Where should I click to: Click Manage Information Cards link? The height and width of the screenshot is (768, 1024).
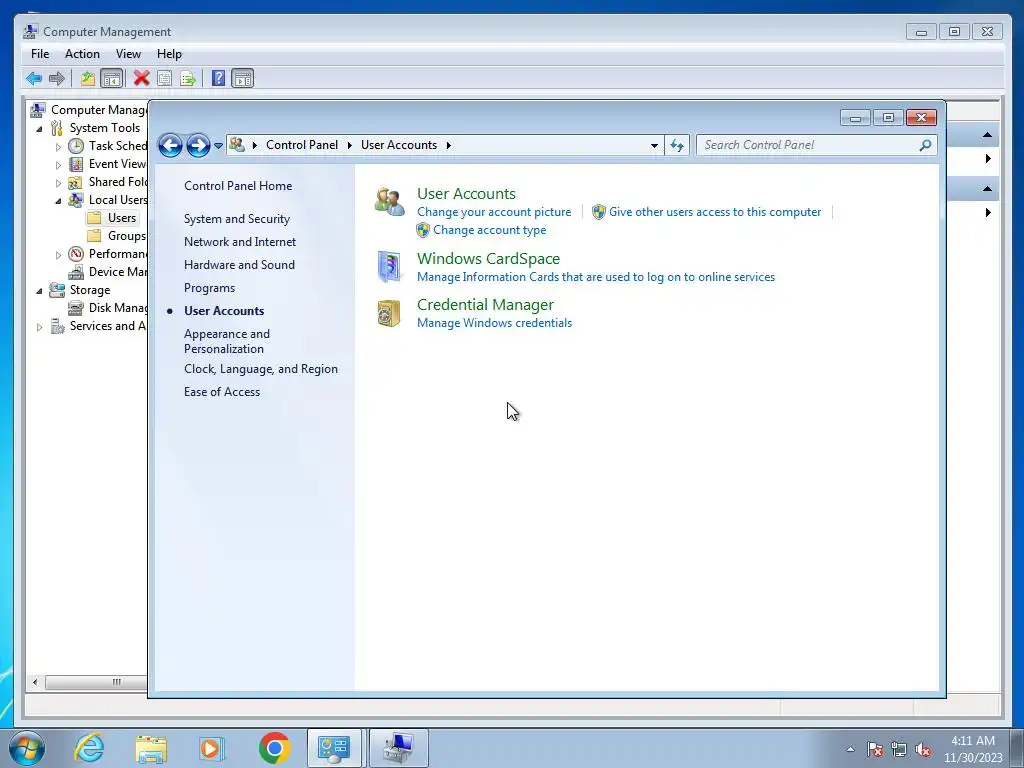596,277
